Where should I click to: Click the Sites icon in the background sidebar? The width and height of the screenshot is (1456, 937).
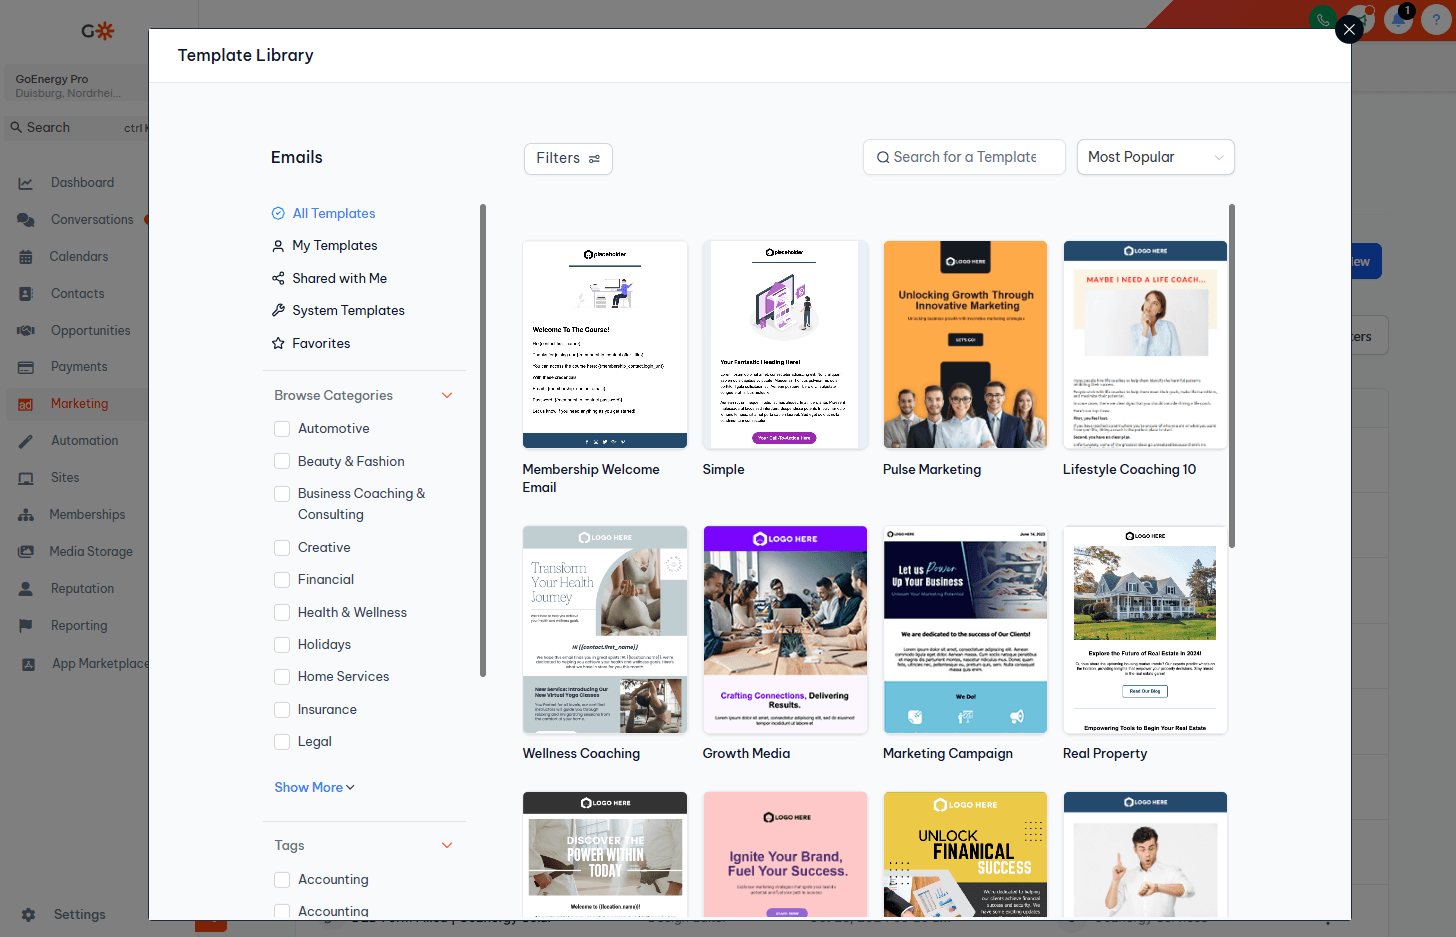tap(26, 478)
